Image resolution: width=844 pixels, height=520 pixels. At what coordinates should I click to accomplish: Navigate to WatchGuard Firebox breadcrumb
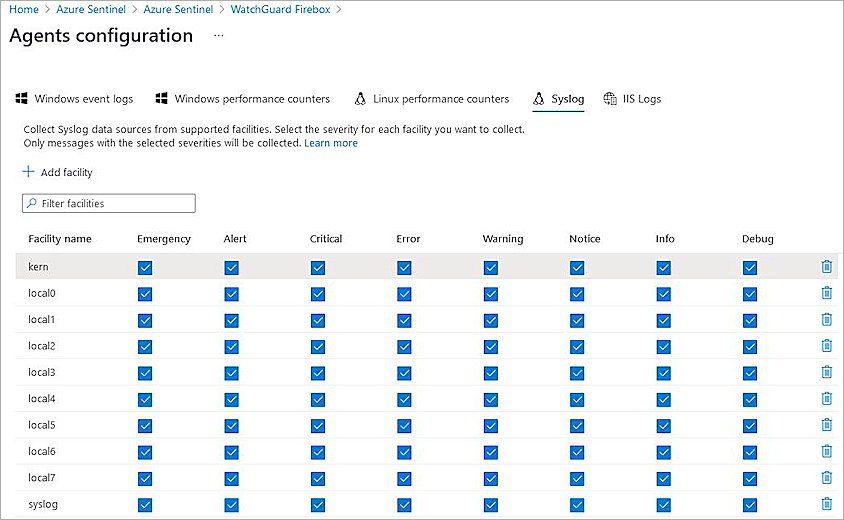(281, 9)
